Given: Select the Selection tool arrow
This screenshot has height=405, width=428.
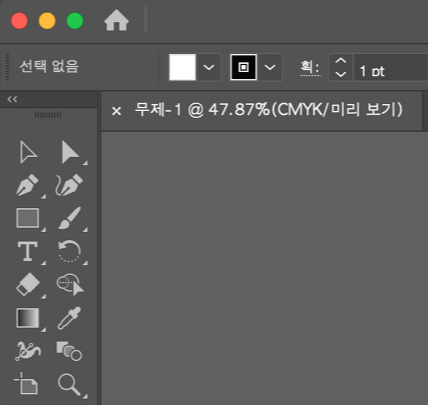Looking at the screenshot, I should tap(28, 152).
